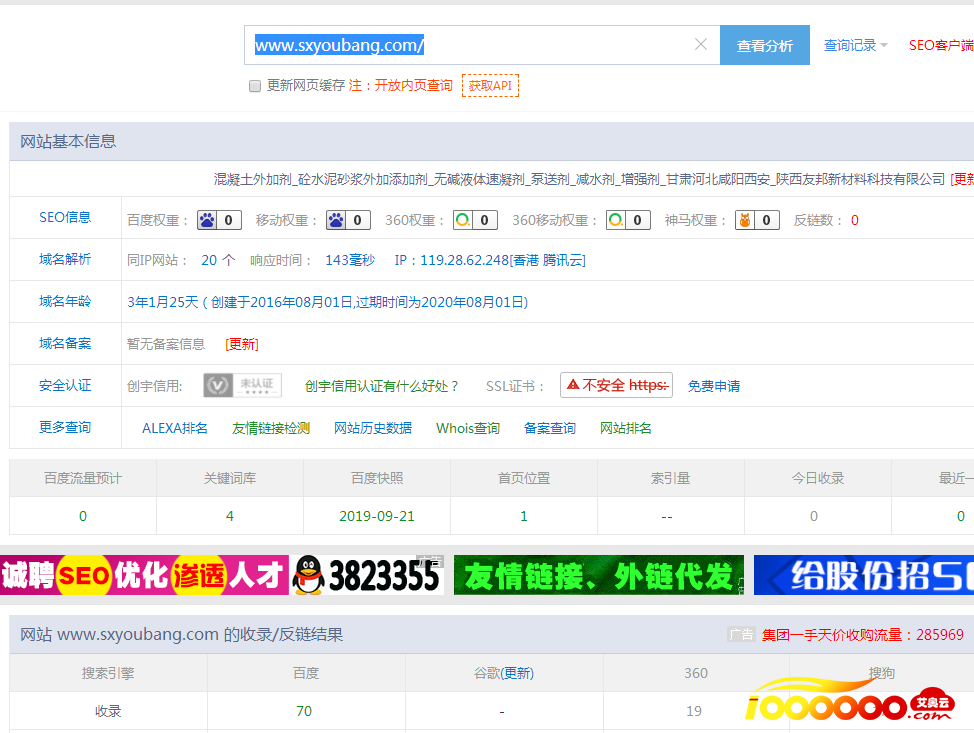Screen dimensions: 974x733
Task: Open the ALEXA排名 query
Action: pyautogui.click(x=175, y=428)
